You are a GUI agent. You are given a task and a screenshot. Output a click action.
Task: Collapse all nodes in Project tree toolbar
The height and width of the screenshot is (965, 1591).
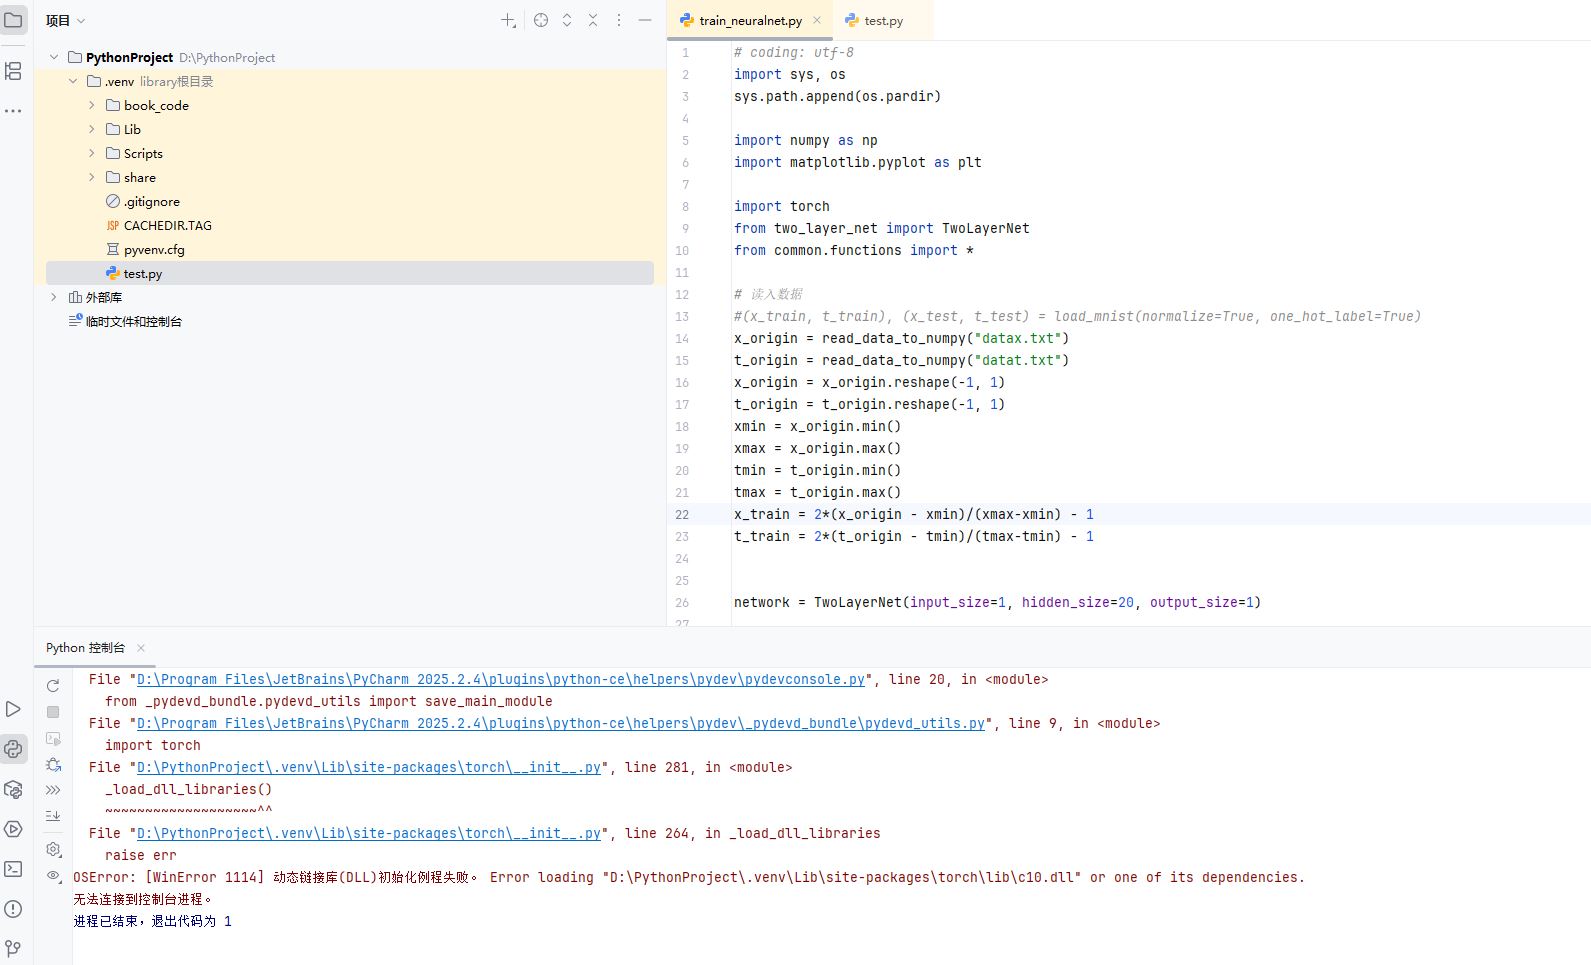(x=593, y=20)
